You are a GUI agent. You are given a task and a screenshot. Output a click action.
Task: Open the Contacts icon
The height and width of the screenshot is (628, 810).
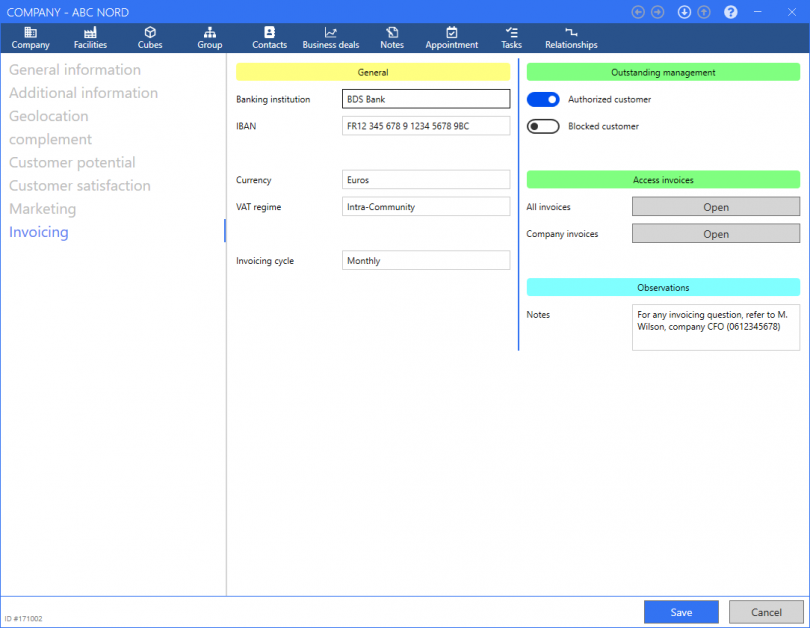(269, 33)
